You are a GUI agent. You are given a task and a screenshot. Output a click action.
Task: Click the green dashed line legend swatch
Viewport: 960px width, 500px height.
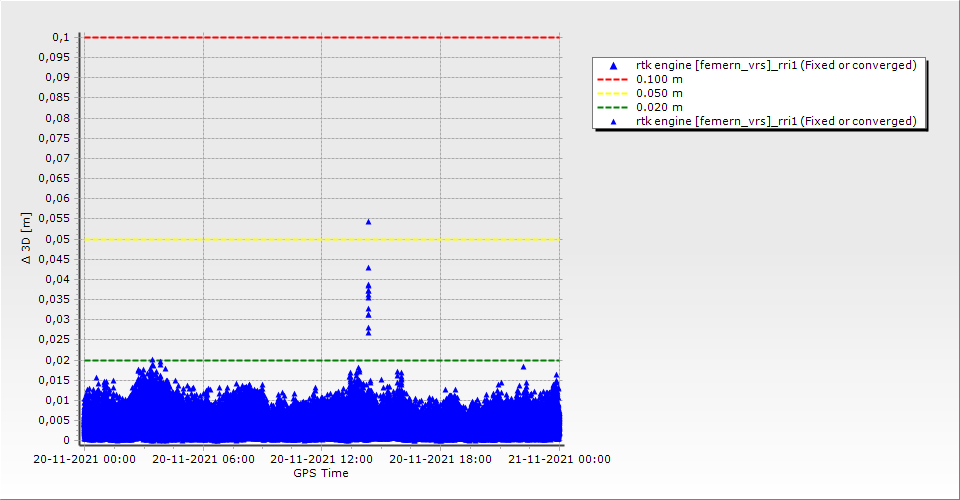coord(613,107)
